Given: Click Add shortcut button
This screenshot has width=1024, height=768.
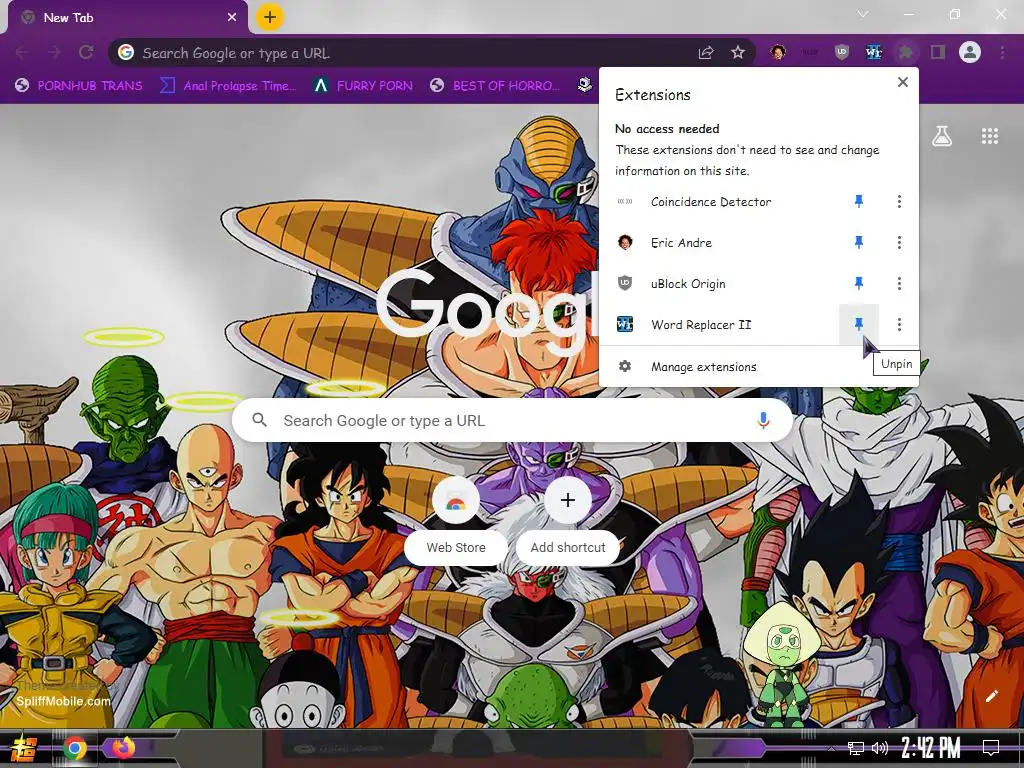Looking at the screenshot, I should click(x=568, y=521).
